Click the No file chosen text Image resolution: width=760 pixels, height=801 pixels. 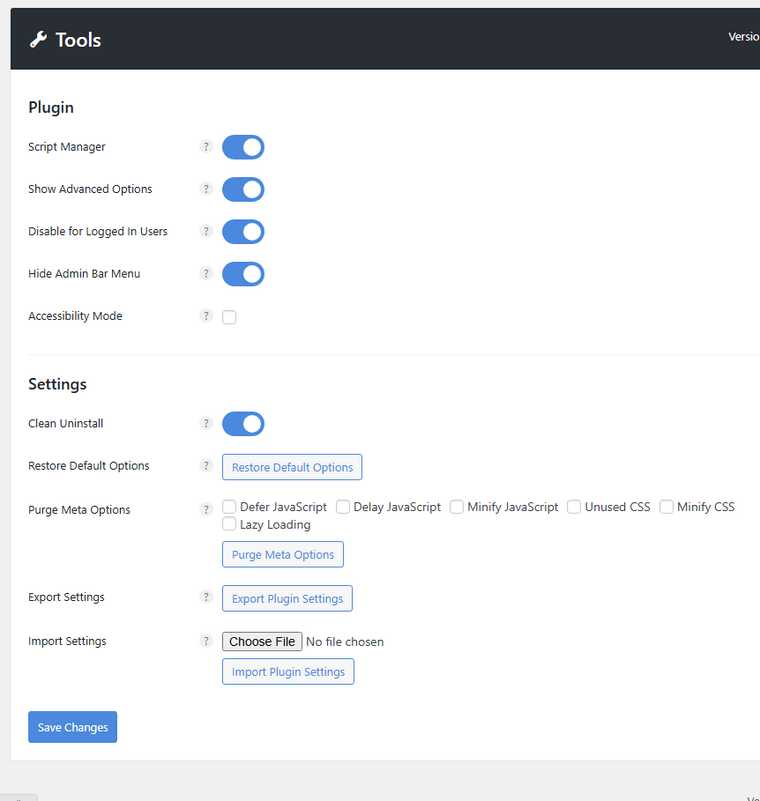pyautogui.click(x=345, y=642)
